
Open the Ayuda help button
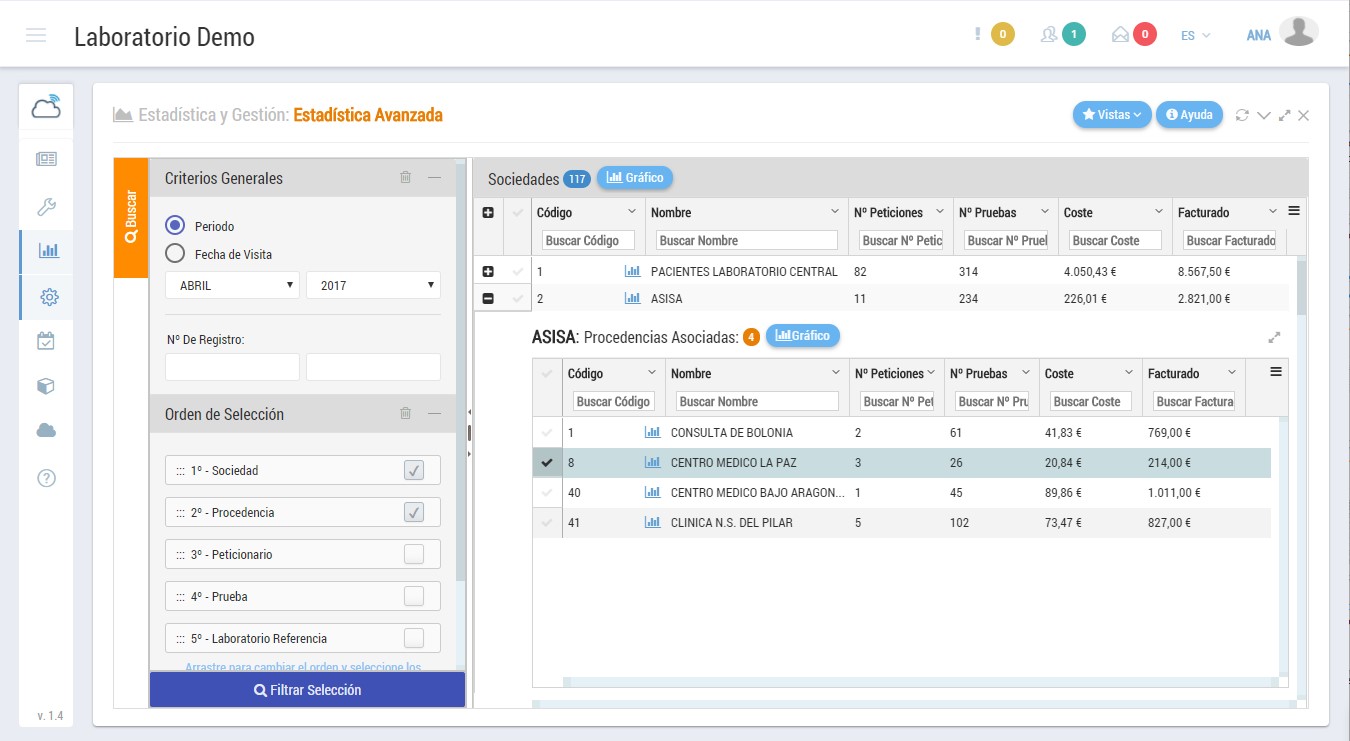click(x=1189, y=115)
